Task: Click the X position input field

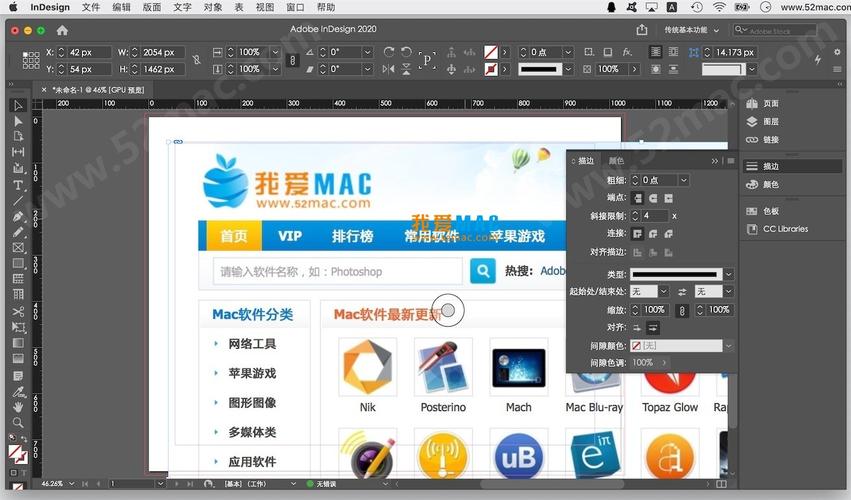Action: (x=89, y=52)
